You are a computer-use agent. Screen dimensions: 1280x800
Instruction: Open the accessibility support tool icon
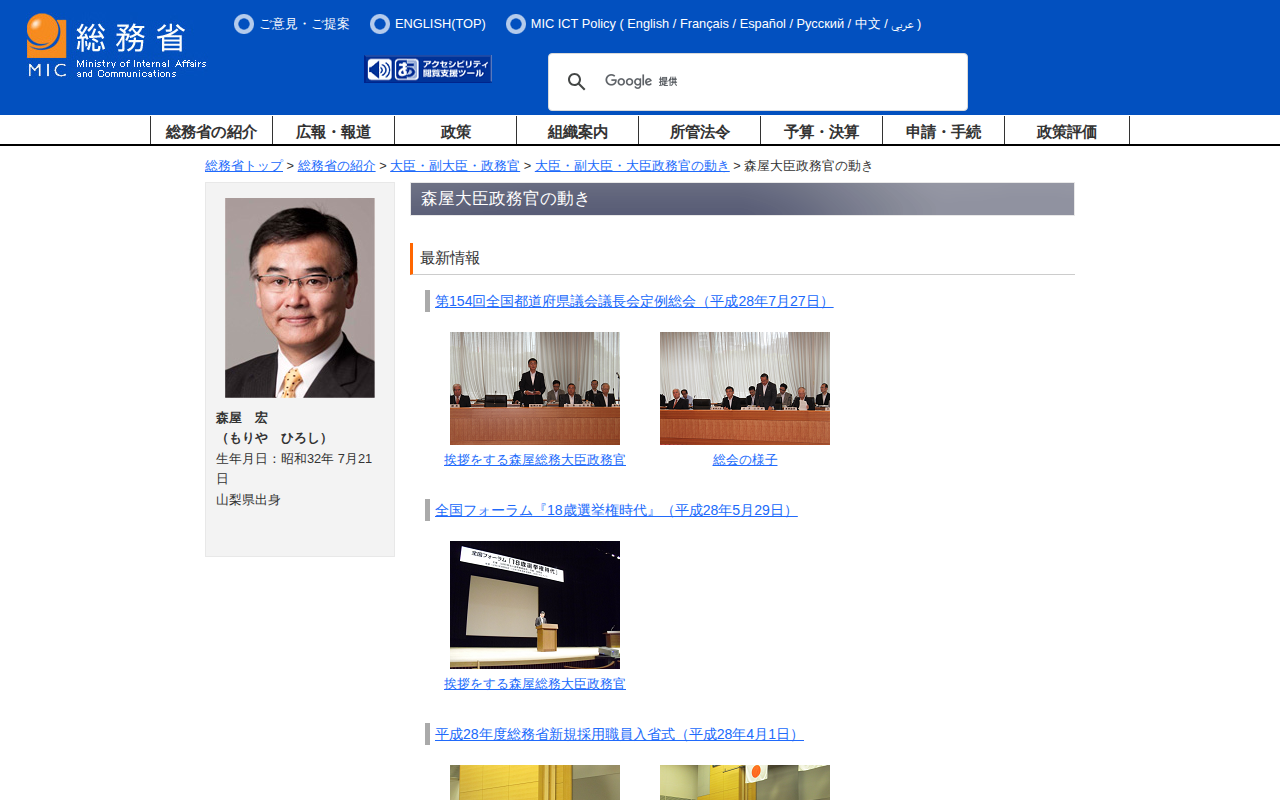tap(428, 69)
